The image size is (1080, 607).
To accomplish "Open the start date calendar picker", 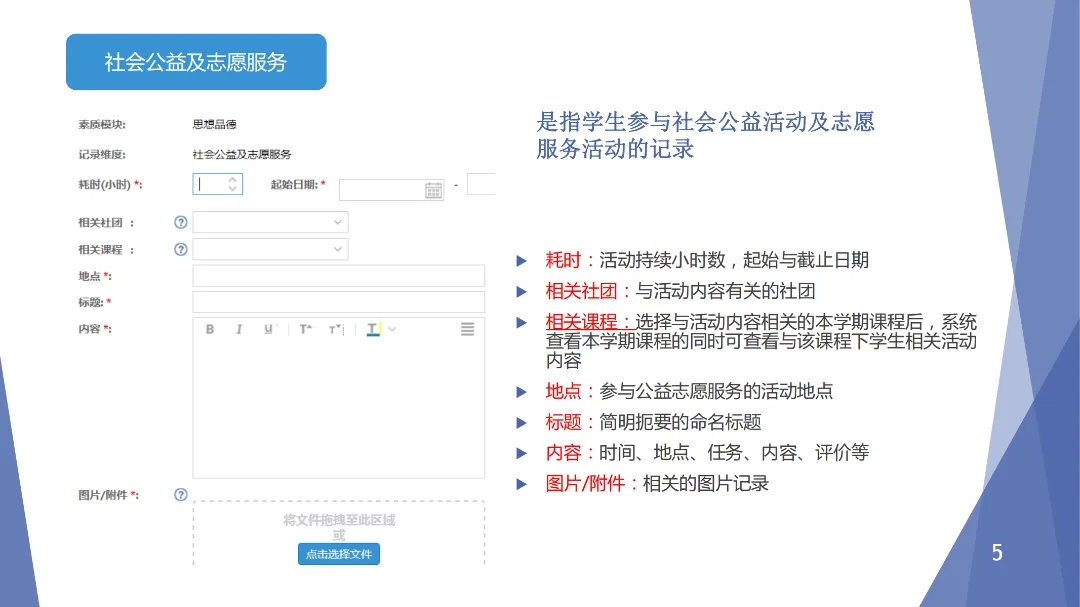I will click(x=433, y=190).
